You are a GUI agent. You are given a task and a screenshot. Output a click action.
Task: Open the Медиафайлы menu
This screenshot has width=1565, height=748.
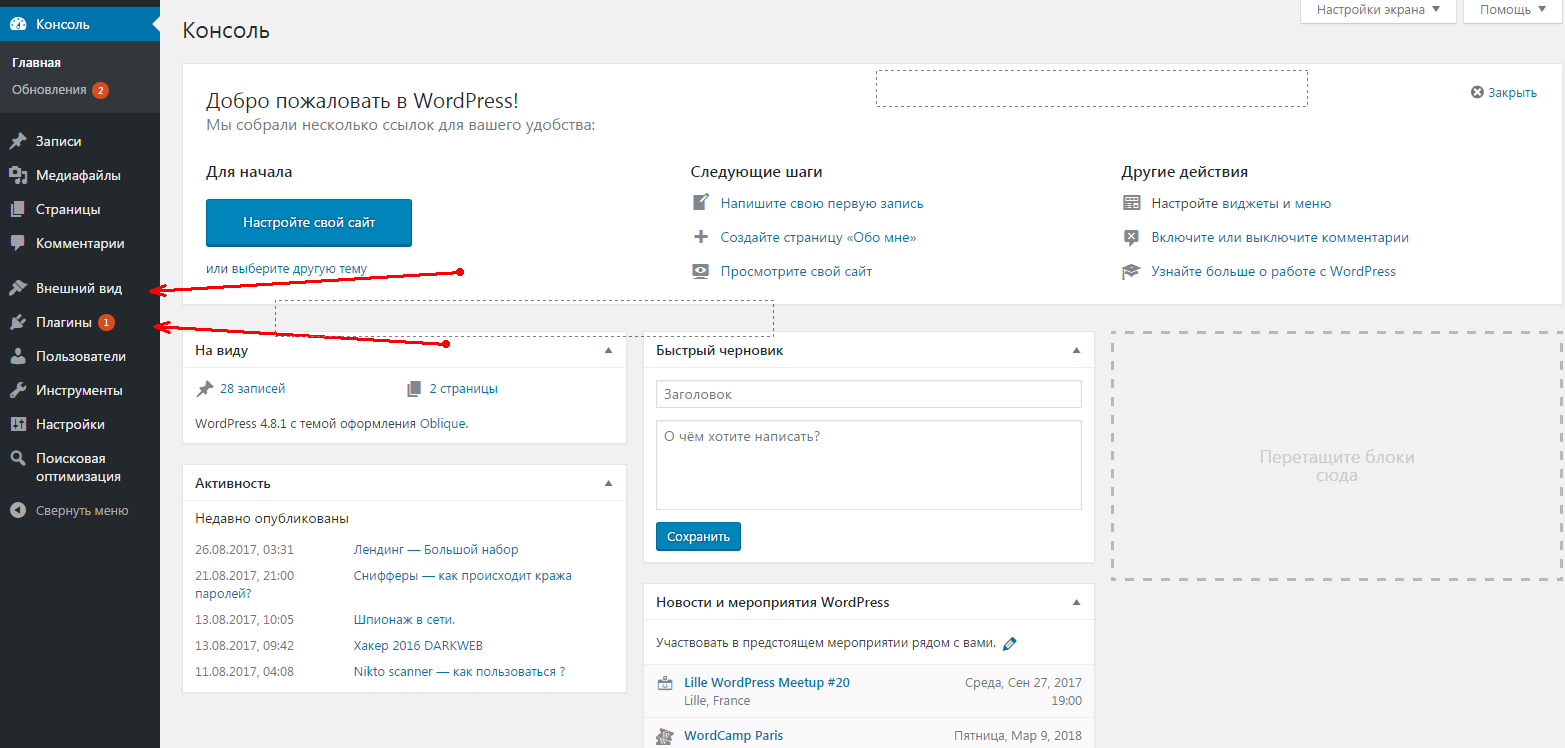tap(80, 176)
